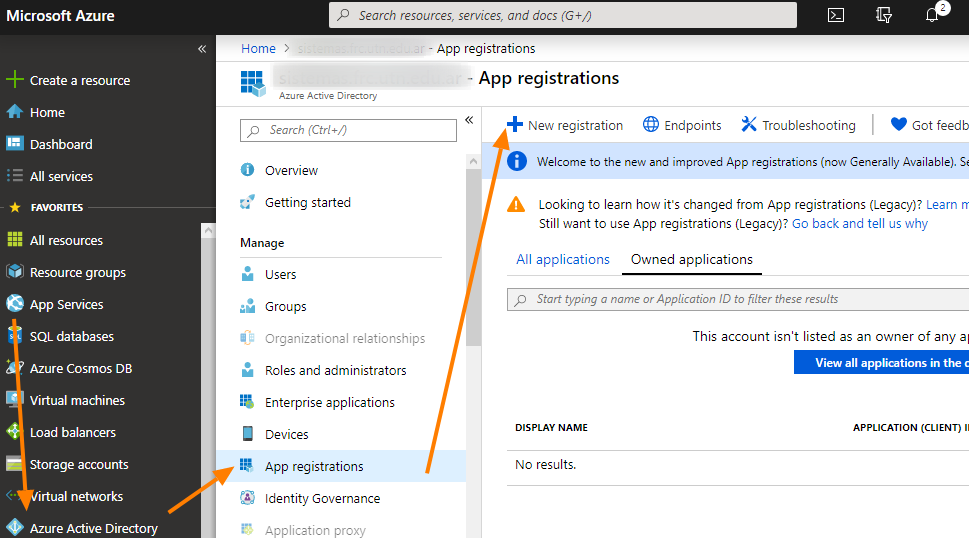The width and height of the screenshot is (969, 538).
Task: Click the FAVORITES section label
Action: [x=57, y=208]
